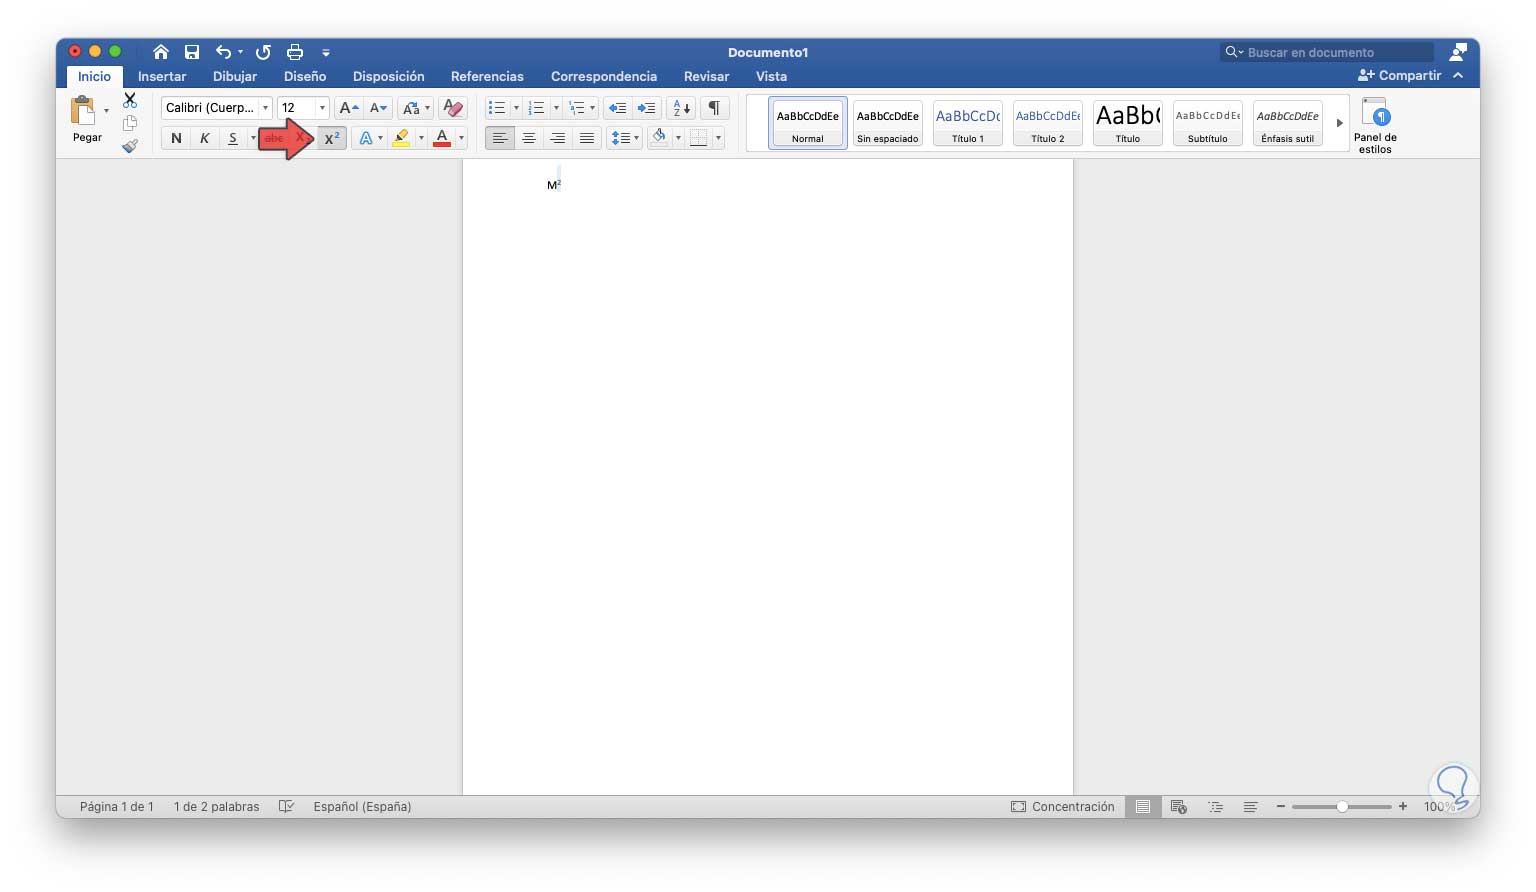Zoom in with the plus icon
Image resolution: width=1536 pixels, height=892 pixels.
click(1403, 806)
